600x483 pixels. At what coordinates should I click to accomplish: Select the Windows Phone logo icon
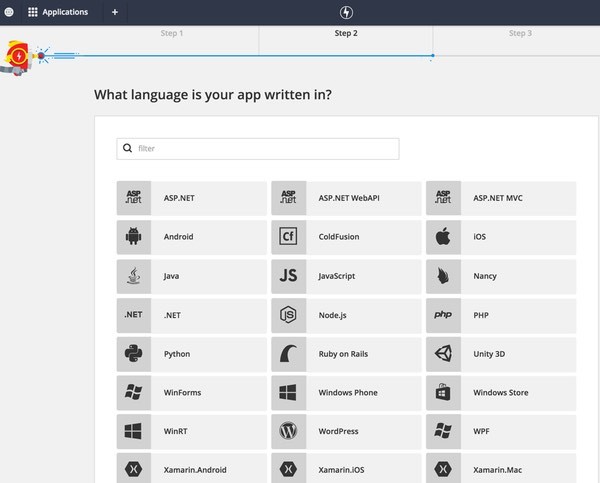point(288,392)
